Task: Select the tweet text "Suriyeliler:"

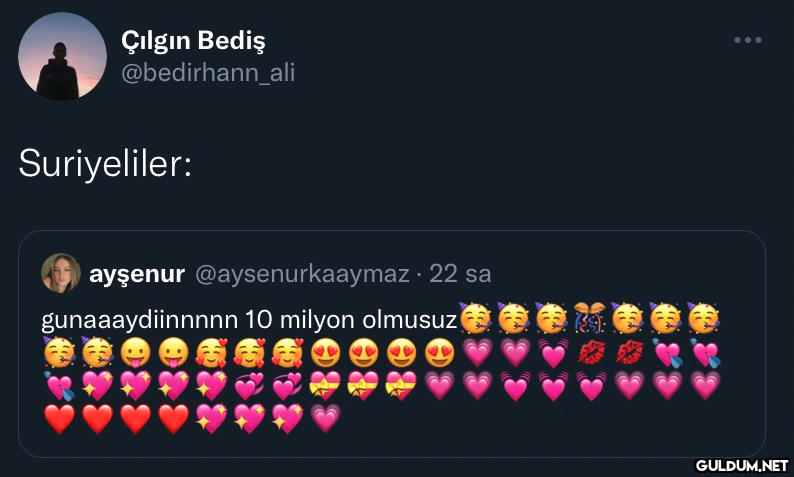Action: click(x=105, y=162)
